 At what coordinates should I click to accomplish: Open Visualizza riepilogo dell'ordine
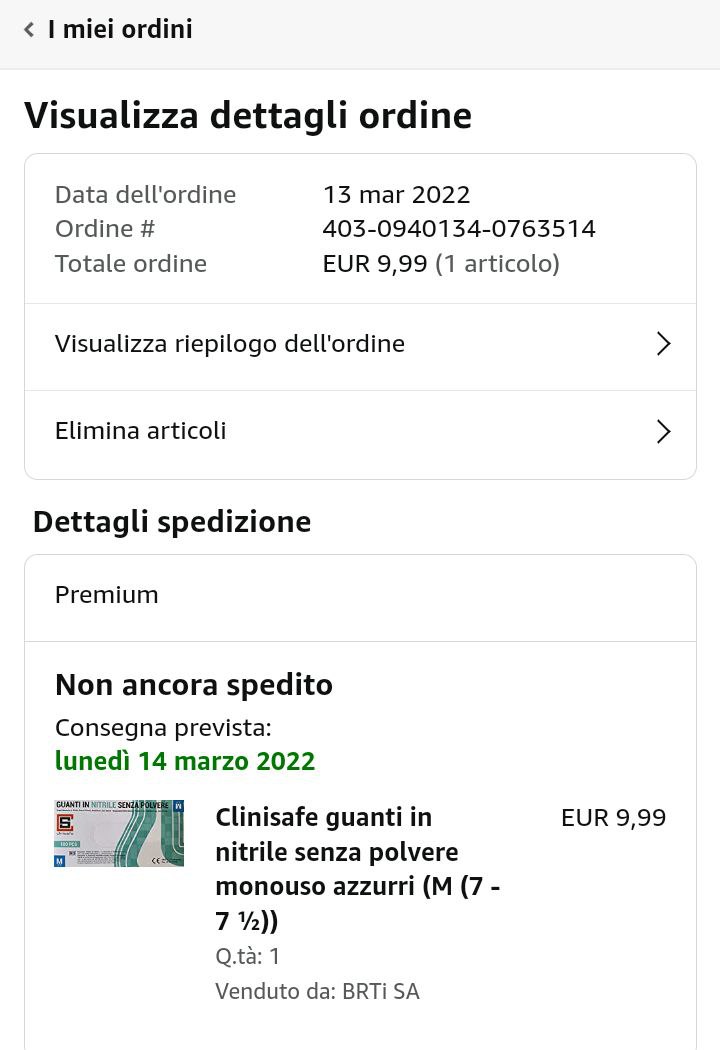(230, 344)
